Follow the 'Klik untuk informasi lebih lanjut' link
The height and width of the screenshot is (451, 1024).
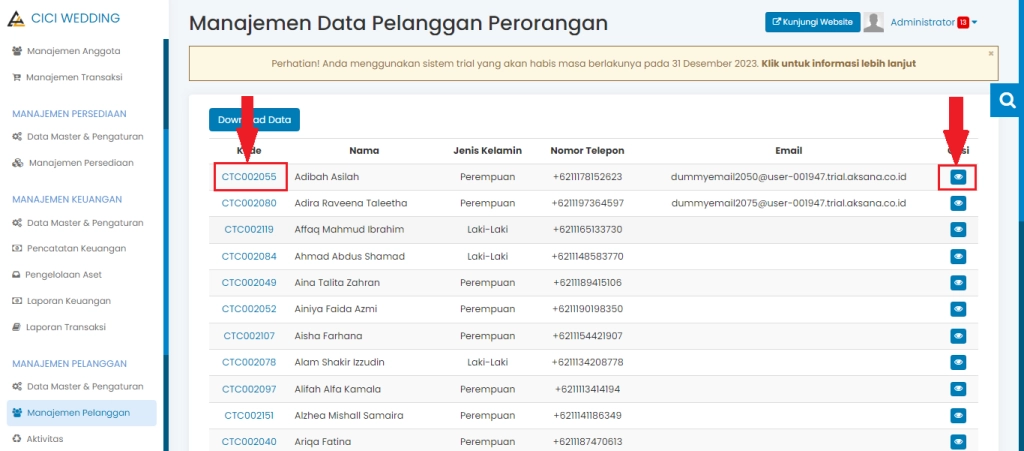click(x=839, y=63)
